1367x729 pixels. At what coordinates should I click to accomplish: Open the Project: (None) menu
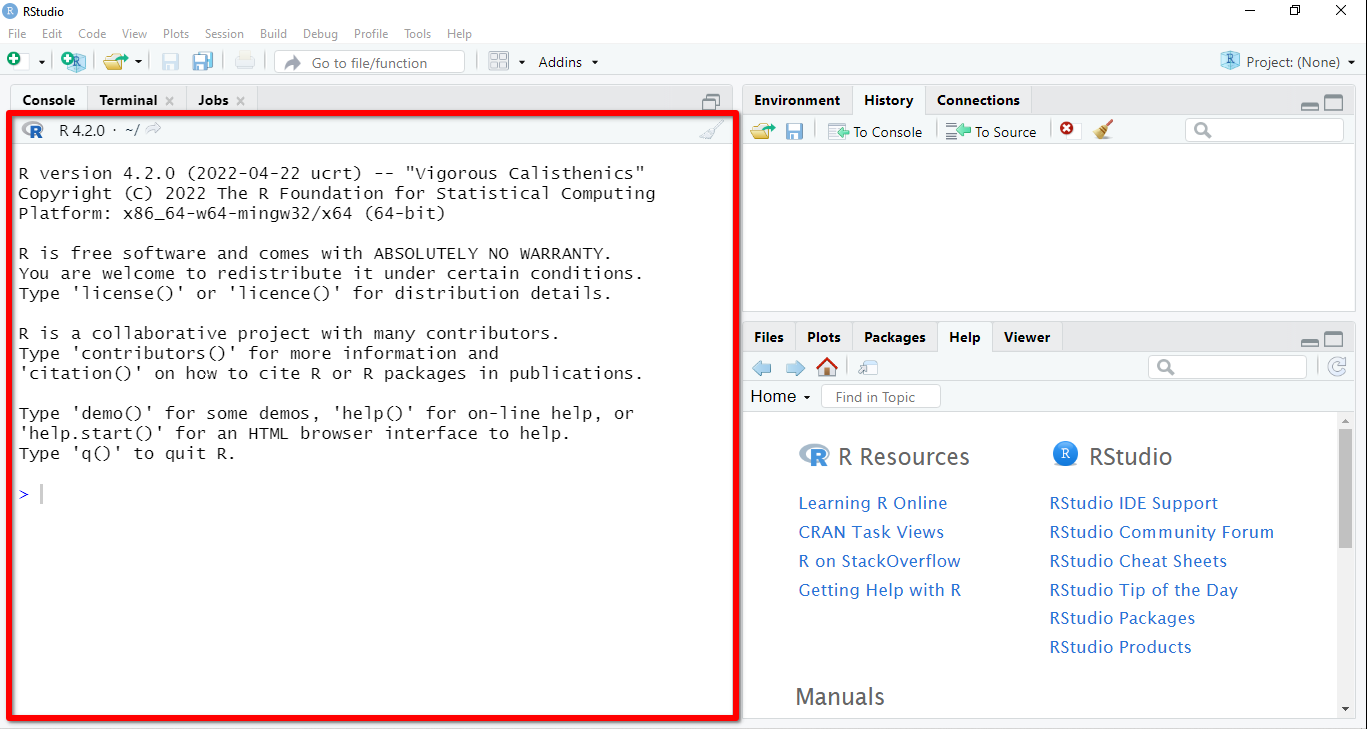(1288, 62)
